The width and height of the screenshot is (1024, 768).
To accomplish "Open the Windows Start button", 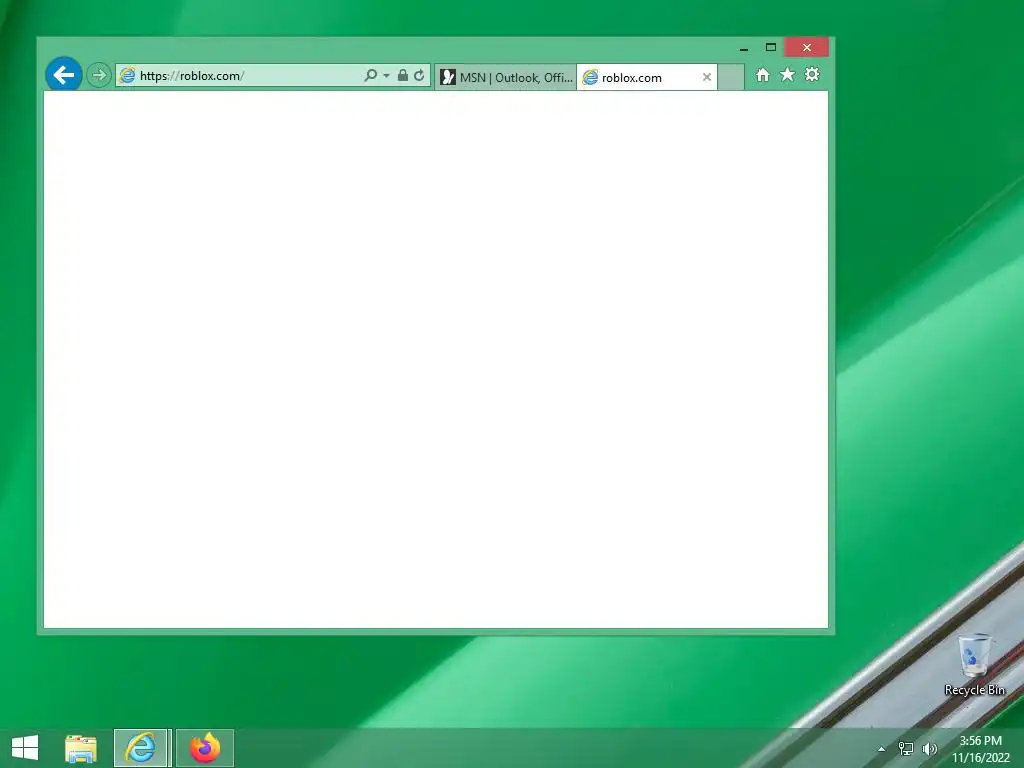I will 25,748.
